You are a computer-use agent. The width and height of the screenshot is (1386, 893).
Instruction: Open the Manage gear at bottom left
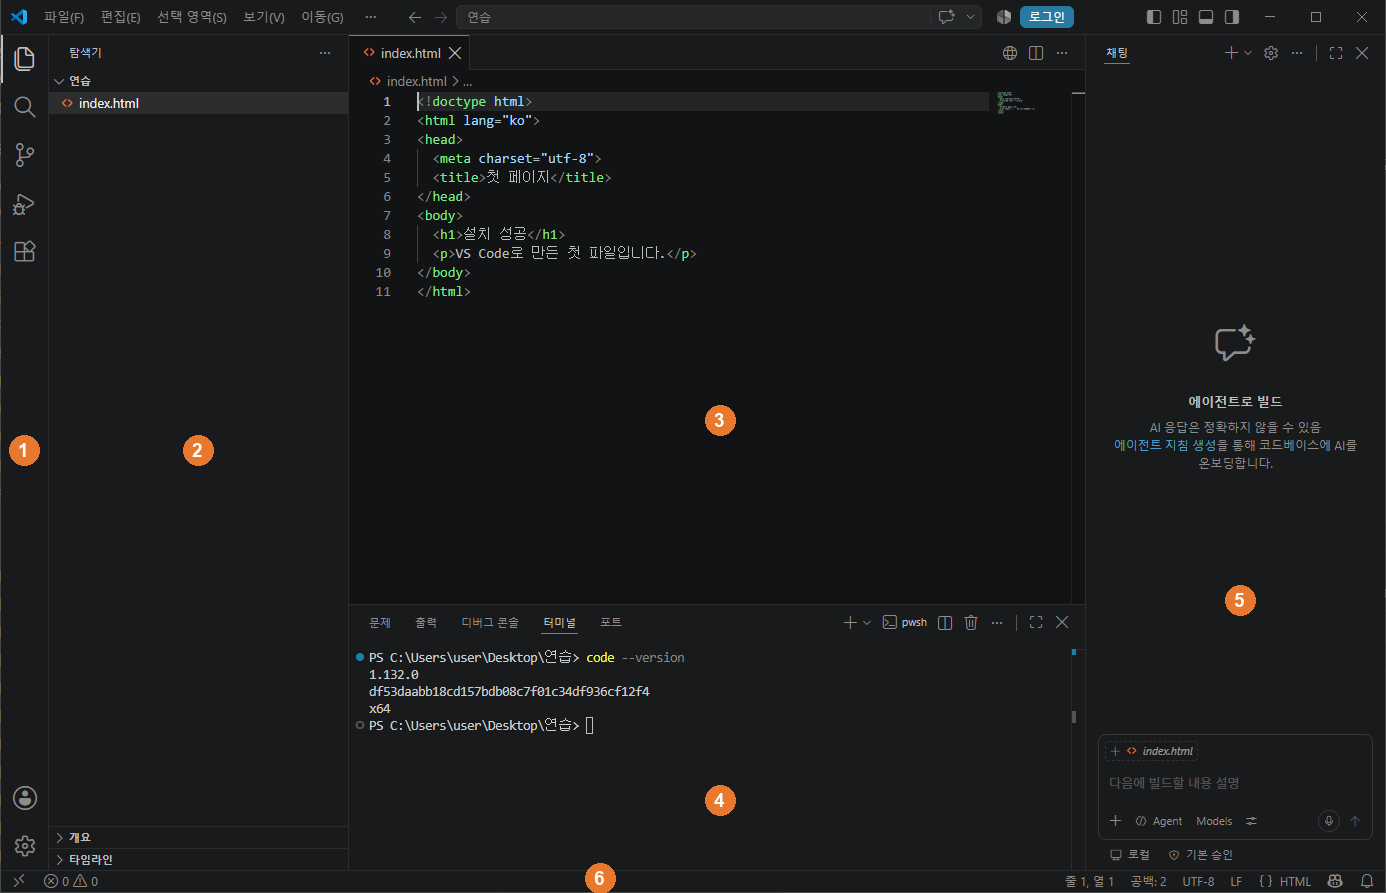(x=25, y=846)
